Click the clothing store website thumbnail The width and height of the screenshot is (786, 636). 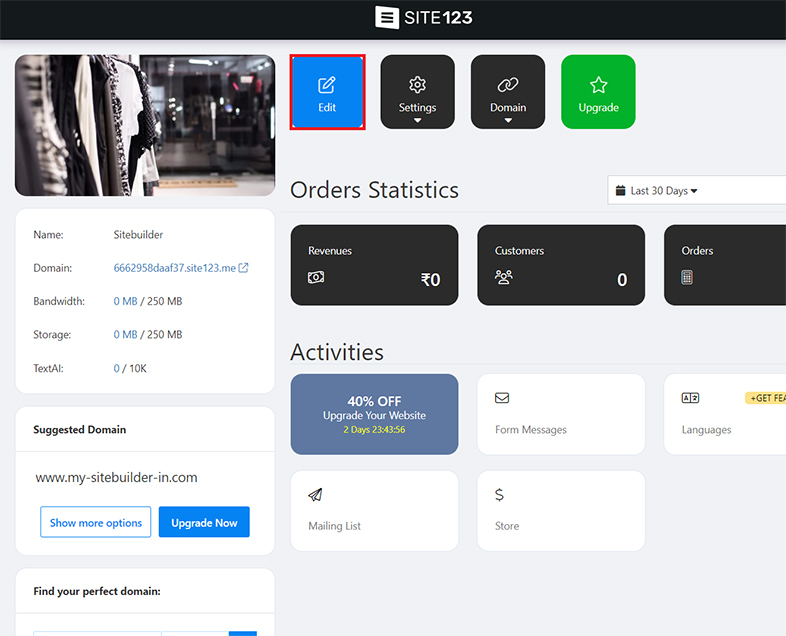pos(145,125)
